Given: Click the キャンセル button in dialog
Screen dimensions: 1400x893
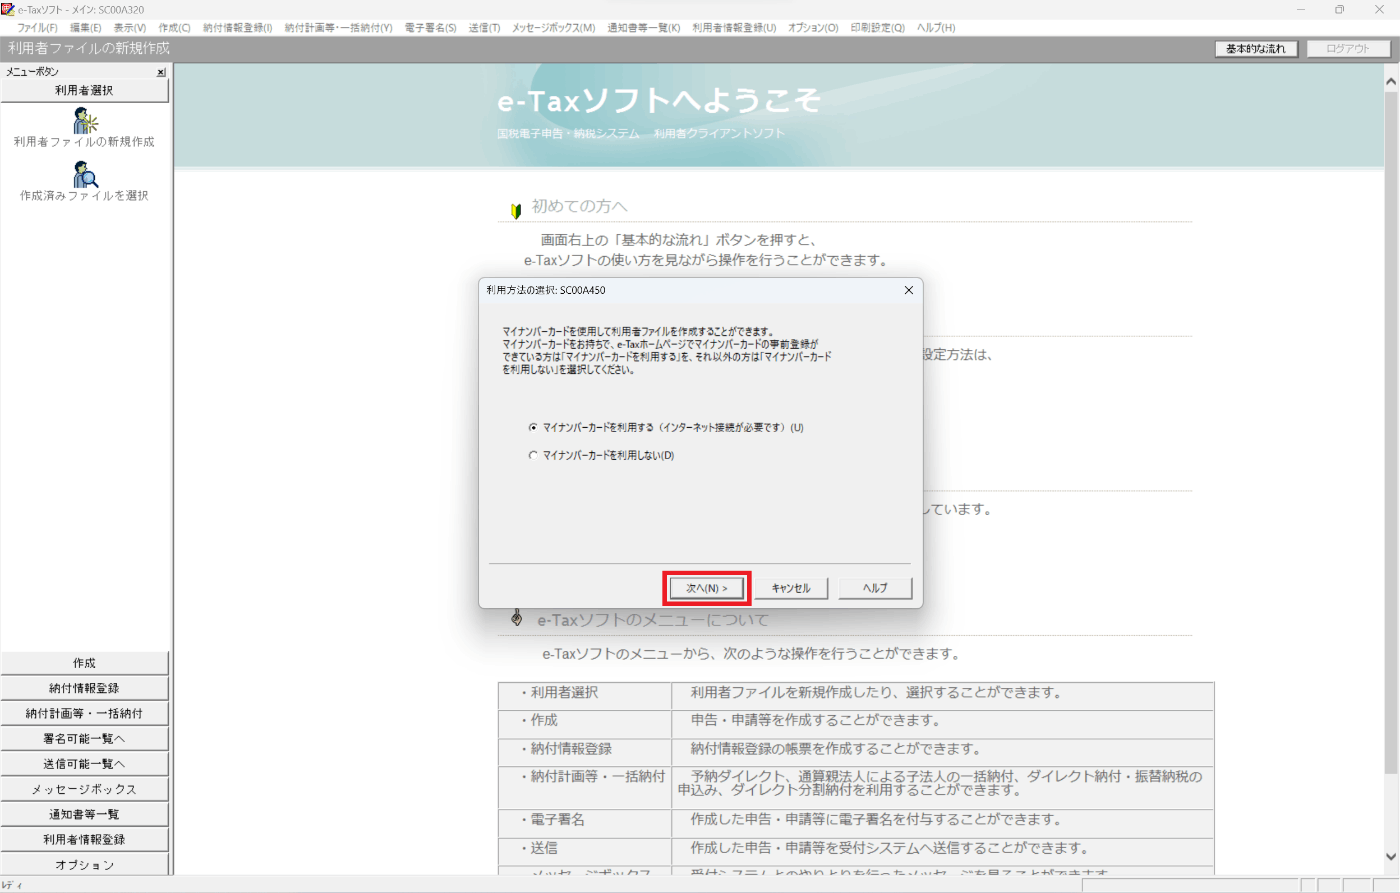Looking at the screenshot, I should [x=791, y=588].
